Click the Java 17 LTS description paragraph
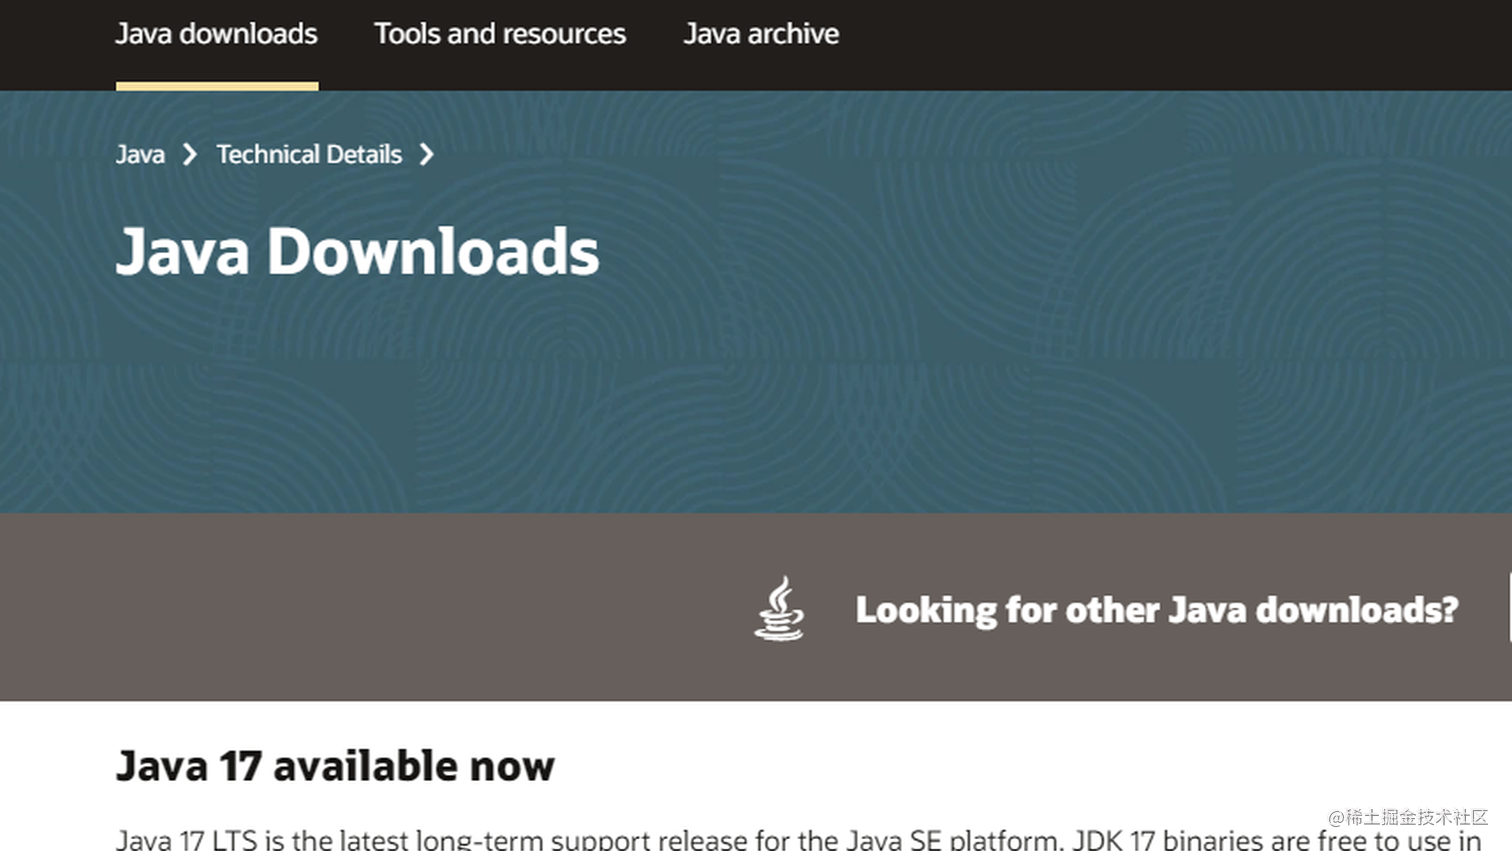This screenshot has width=1512, height=851. pos(700,839)
